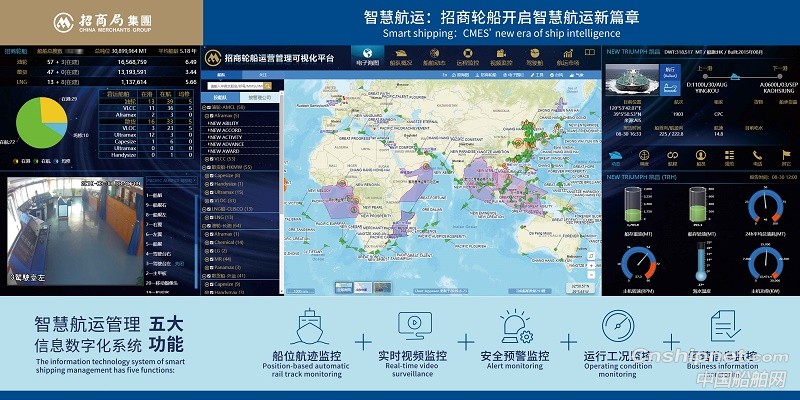
Task: Expand the Aframax (1) node
Action: pyautogui.click(x=207, y=234)
